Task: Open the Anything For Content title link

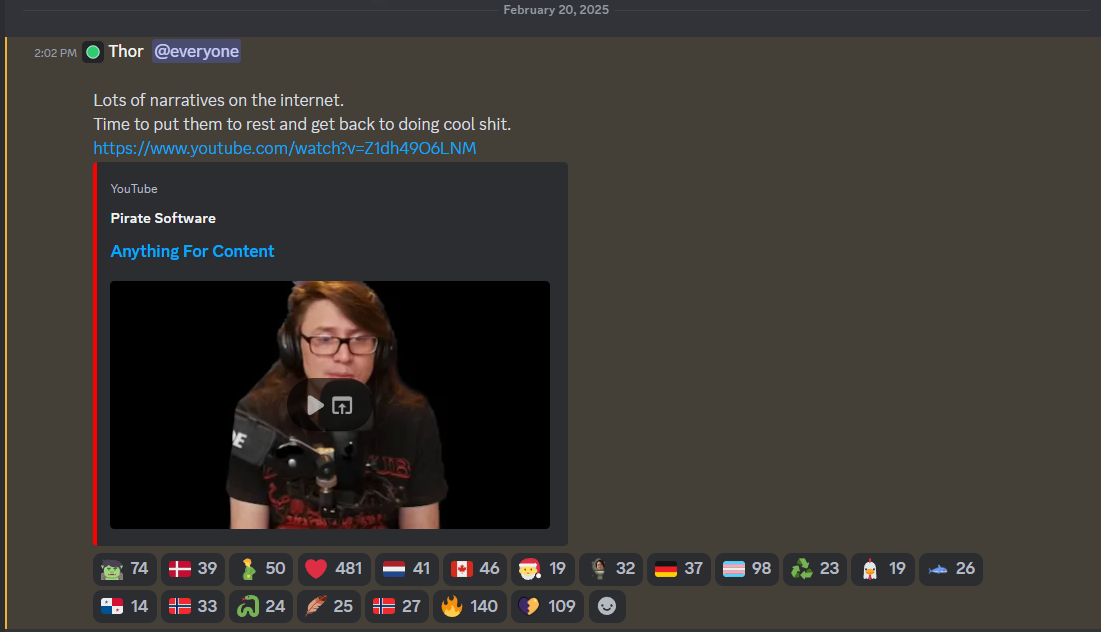Action: 192,251
